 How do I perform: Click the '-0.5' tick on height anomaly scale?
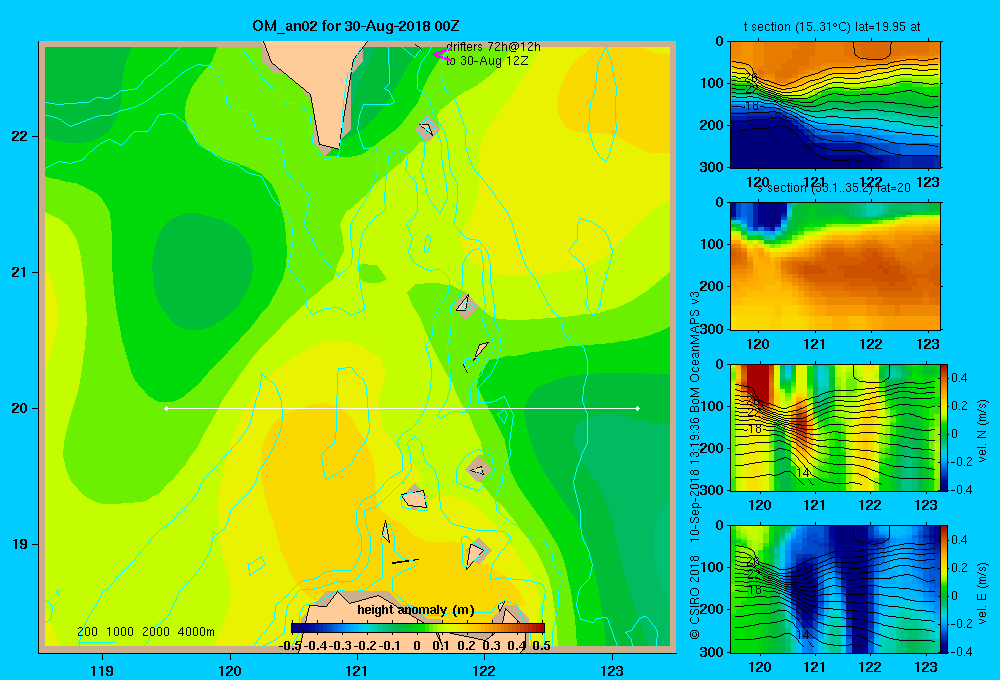[x=290, y=646]
